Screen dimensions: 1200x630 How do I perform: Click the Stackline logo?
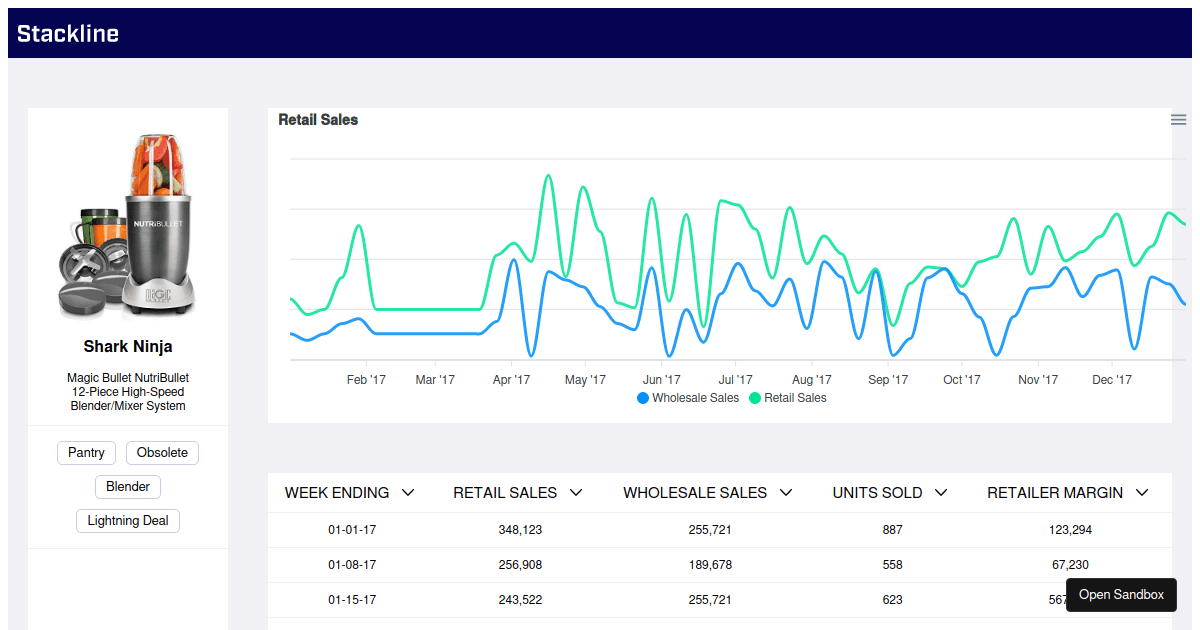coord(67,32)
